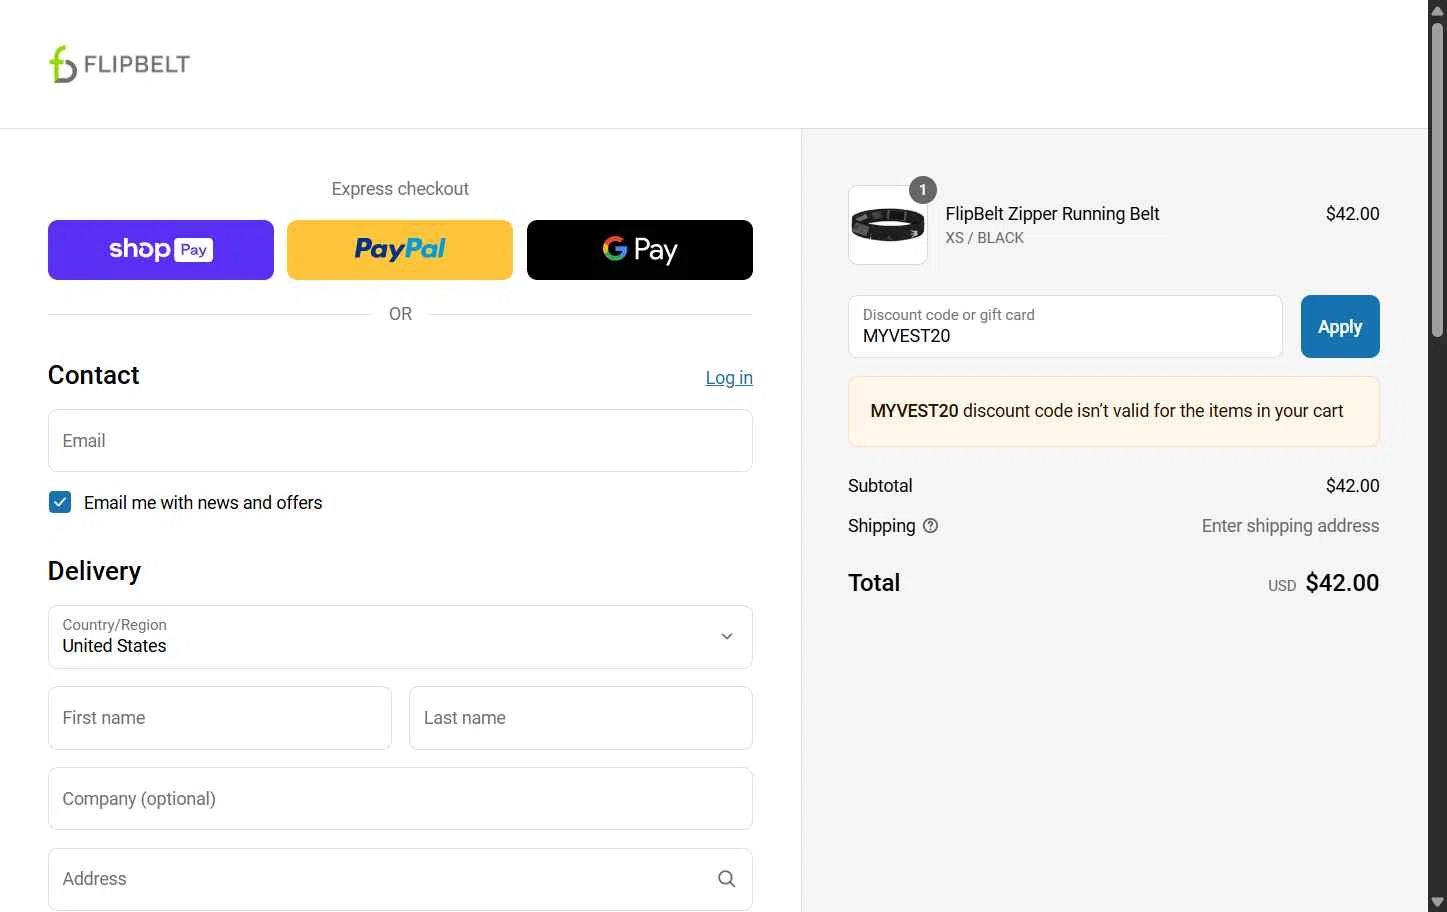The height and width of the screenshot is (912, 1447).
Task: Click the address search magnifier icon
Action: click(x=727, y=879)
